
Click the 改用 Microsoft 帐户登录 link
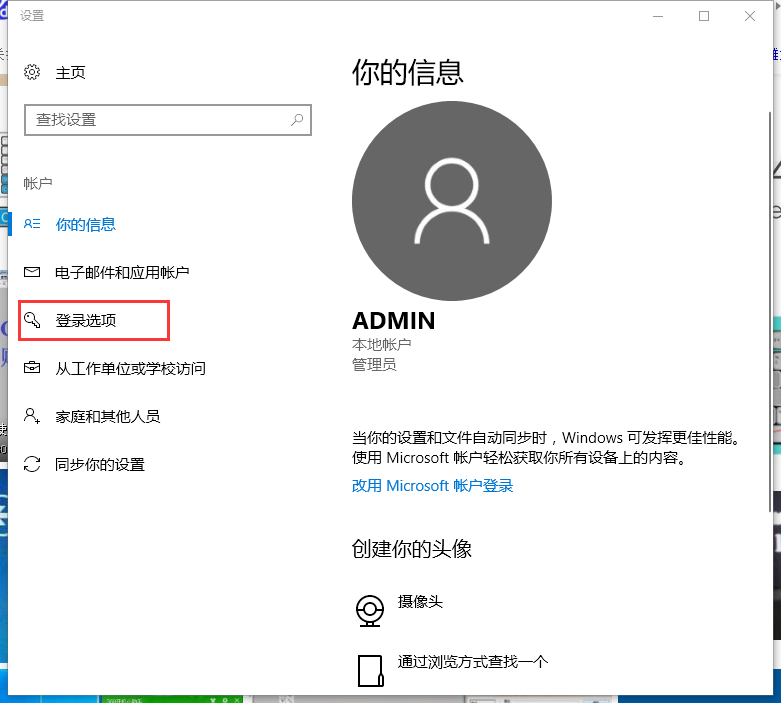click(x=432, y=486)
